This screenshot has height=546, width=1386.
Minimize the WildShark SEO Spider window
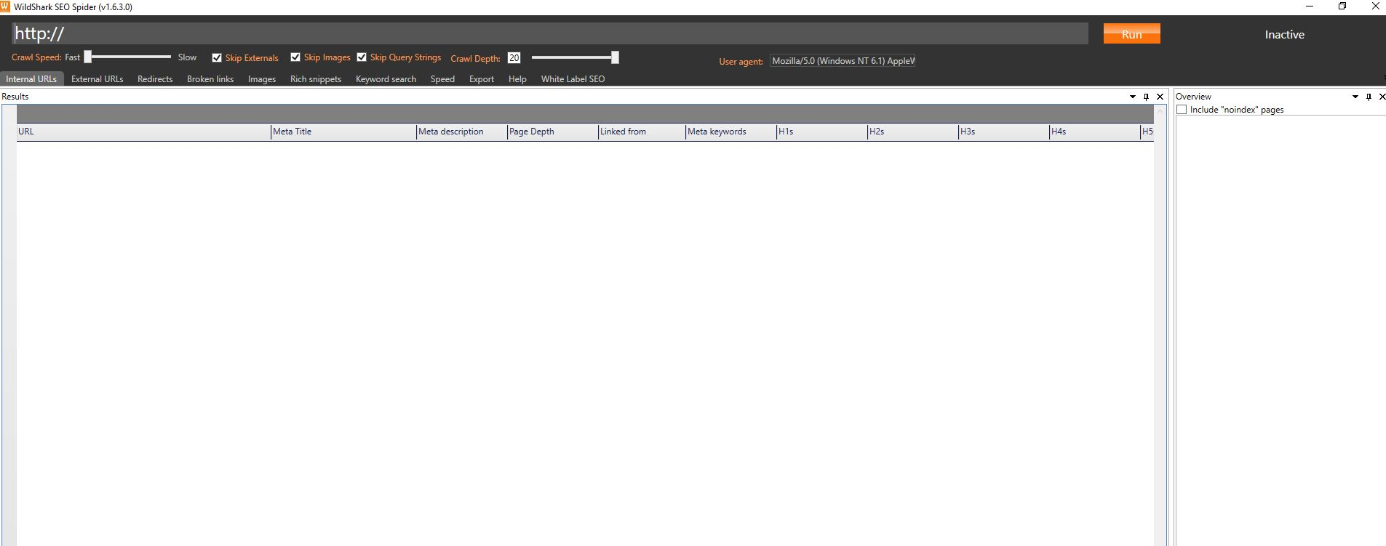pos(1310,6)
